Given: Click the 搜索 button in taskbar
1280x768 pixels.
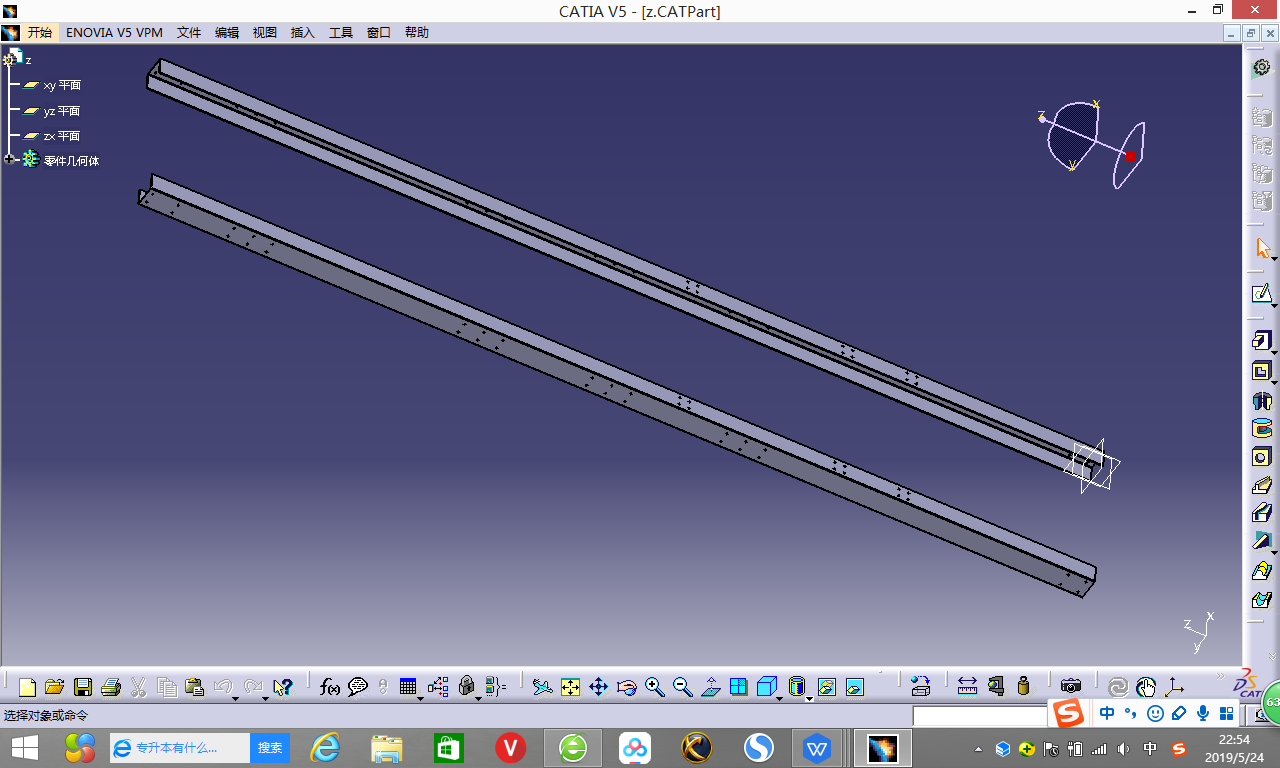Looking at the screenshot, I should [x=270, y=747].
